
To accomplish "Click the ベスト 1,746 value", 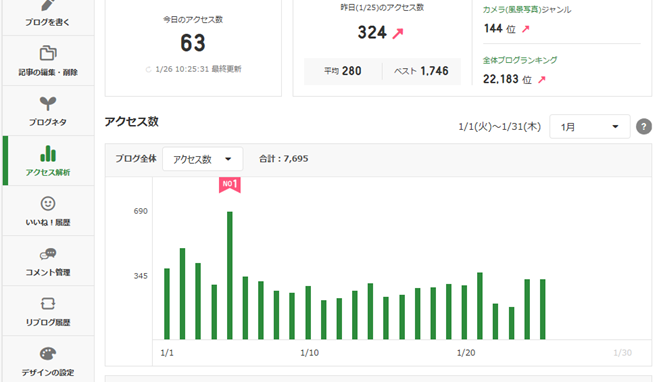I will coord(421,71).
